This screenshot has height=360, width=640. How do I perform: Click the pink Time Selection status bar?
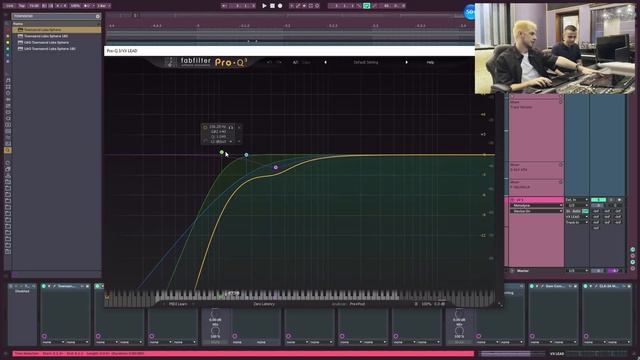pyautogui.click(x=243, y=353)
